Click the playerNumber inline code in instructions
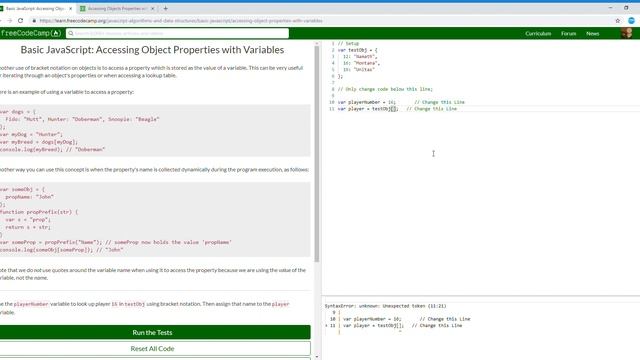Image resolution: width=640 pixels, height=360 pixels. tap(31, 304)
